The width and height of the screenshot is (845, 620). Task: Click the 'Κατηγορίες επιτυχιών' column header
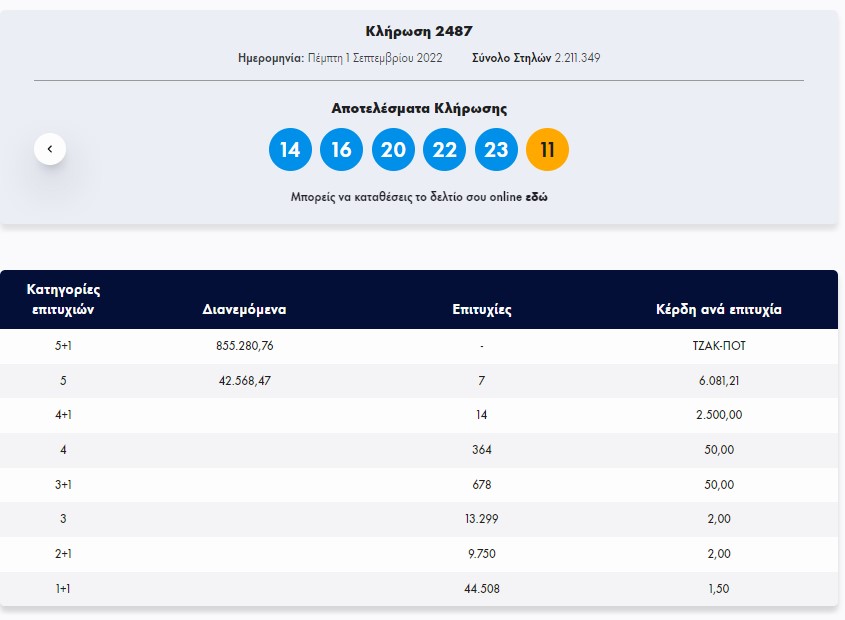(x=63, y=299)
